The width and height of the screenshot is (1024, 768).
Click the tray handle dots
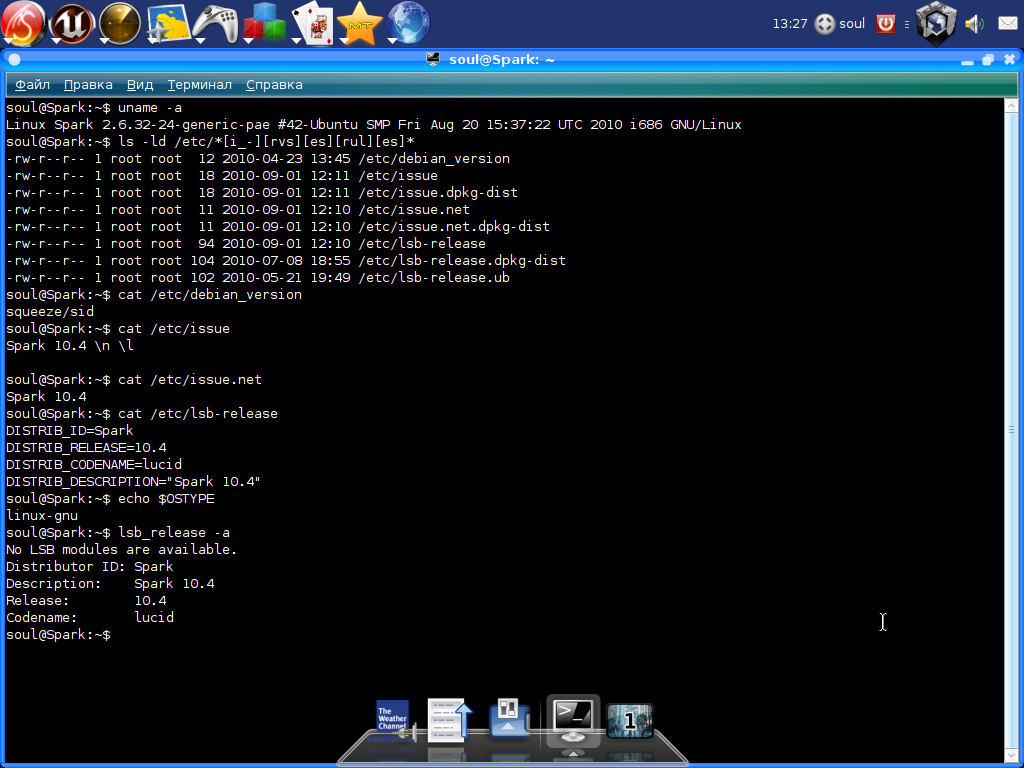906,24
